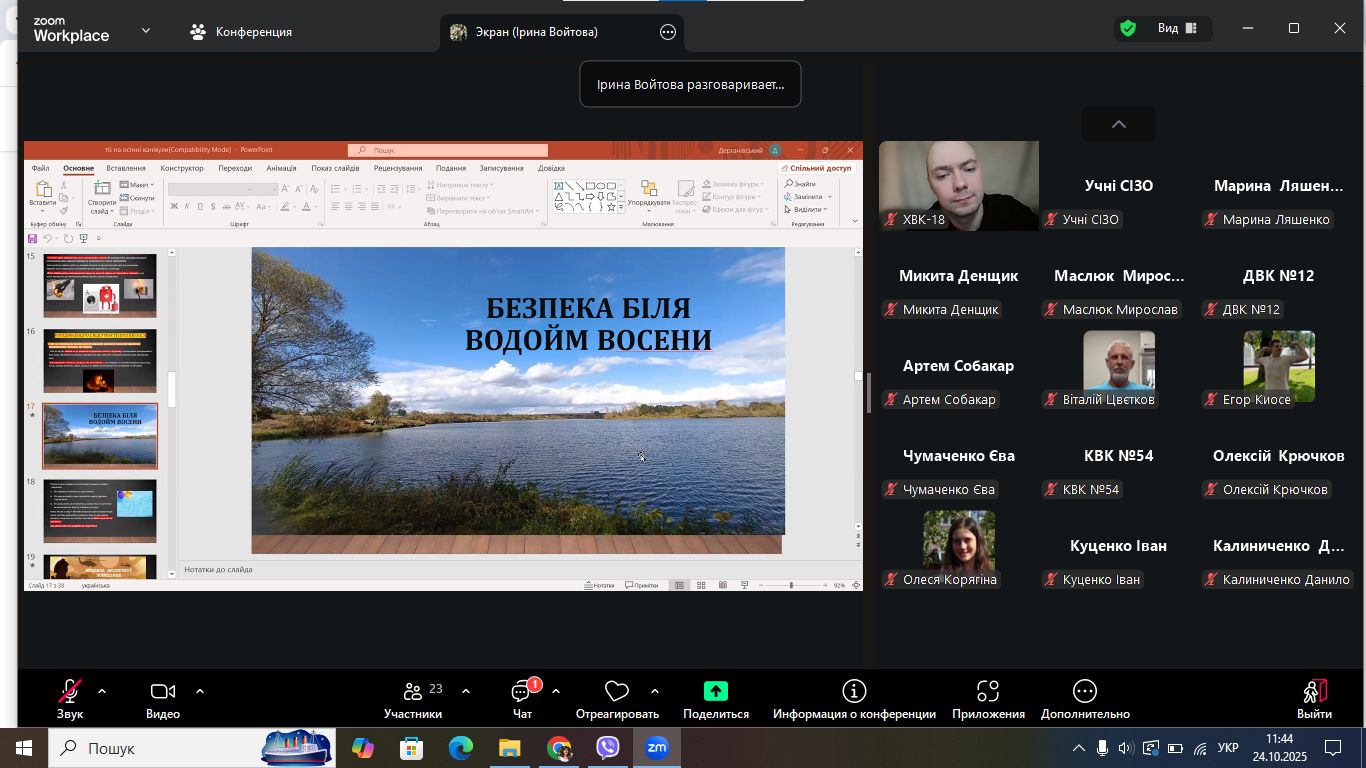This screenshot has height=768, width=1366.
Task: Launch Viber from the Windows taskbar
Action: [607, 748]
